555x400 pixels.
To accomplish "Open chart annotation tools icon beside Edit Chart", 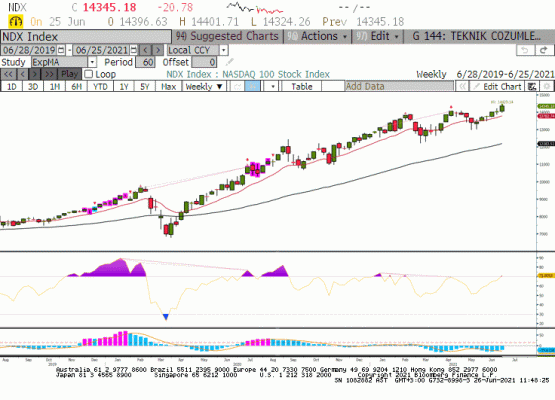I will [532, 86].
